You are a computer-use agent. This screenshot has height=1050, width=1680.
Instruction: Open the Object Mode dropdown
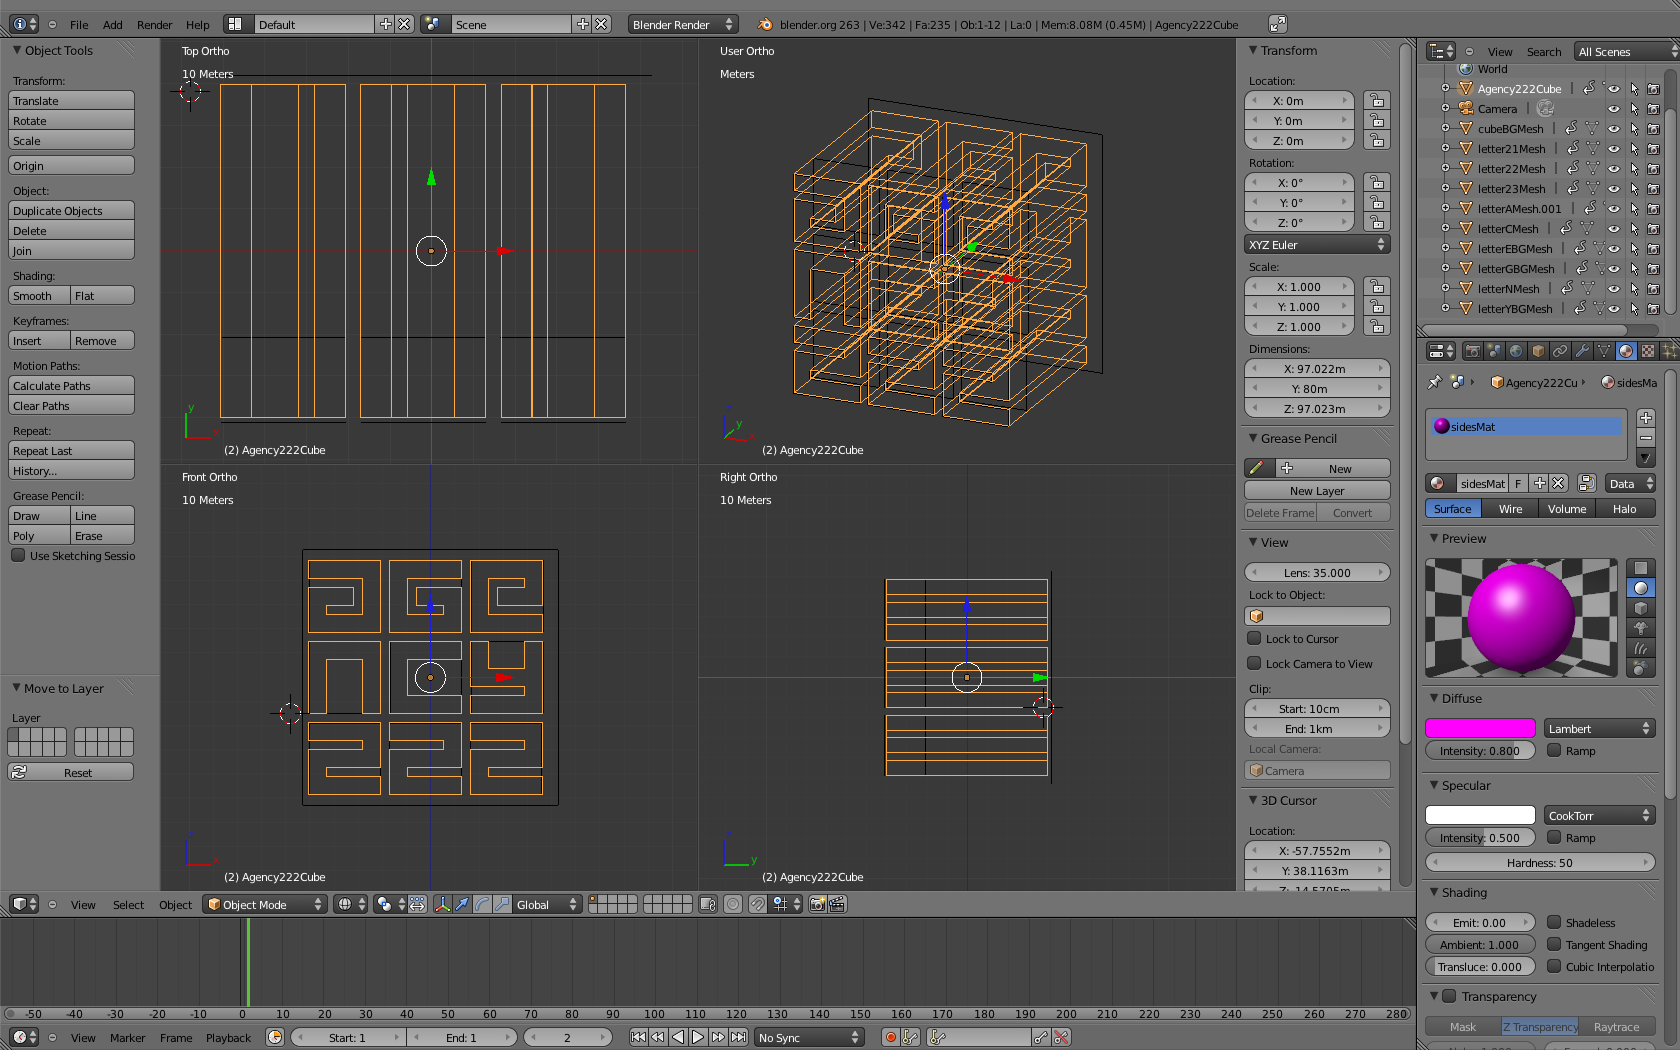[265, 904]
